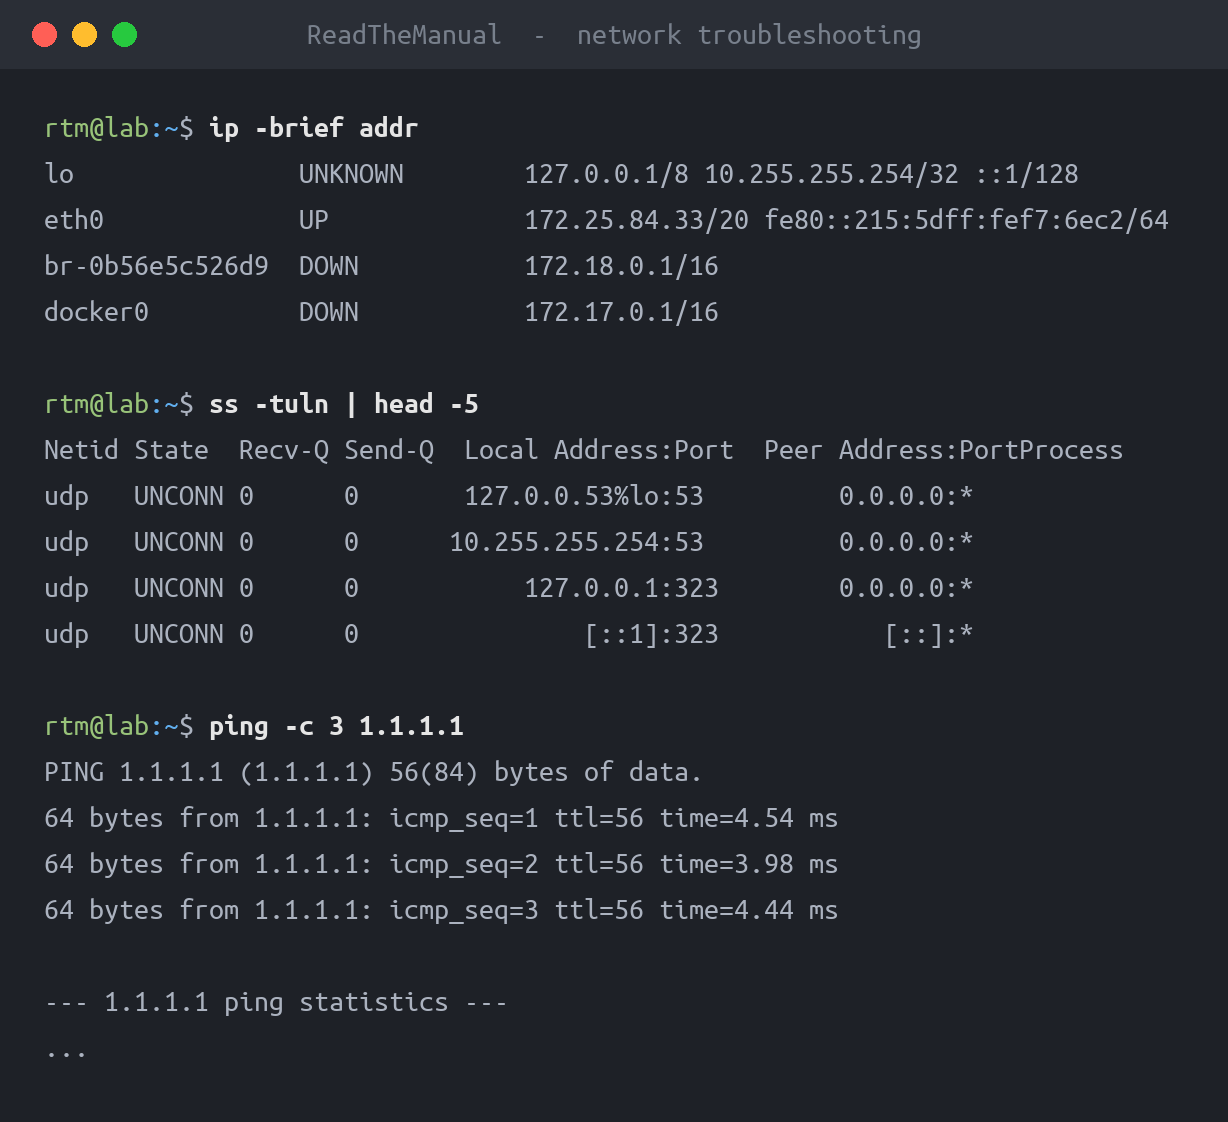The height and width of the screenshot is (1122, 1228).
Task: Click the '--- 1.1.1.1 ping statistics ---' line
Action: tap(276, 1002)
